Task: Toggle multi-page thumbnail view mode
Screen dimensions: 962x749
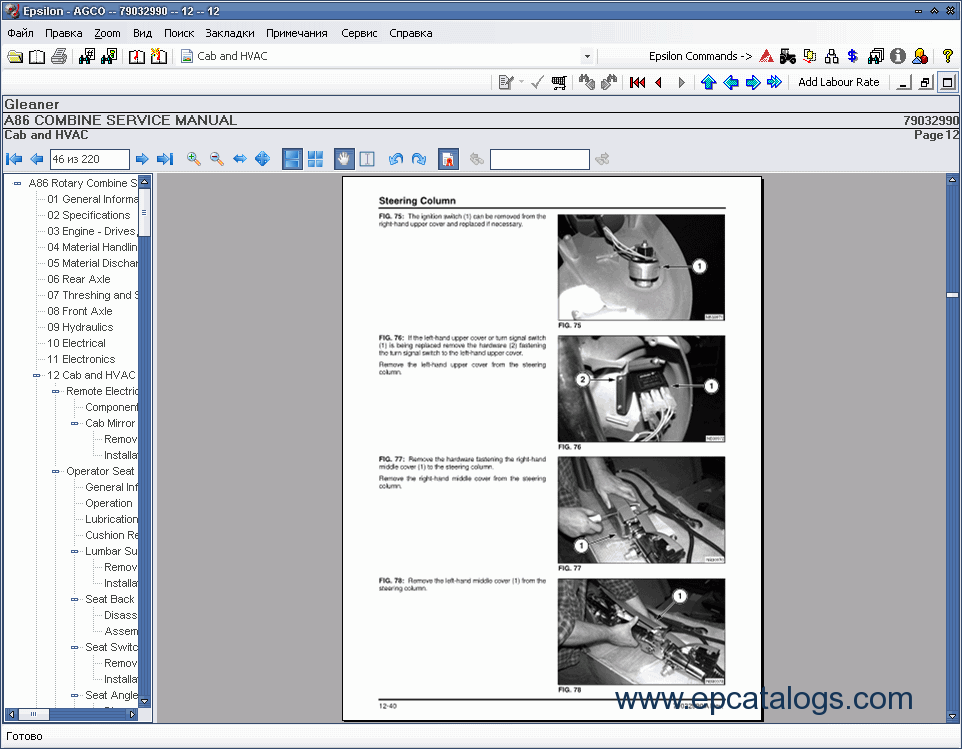Action: (315, 159)
